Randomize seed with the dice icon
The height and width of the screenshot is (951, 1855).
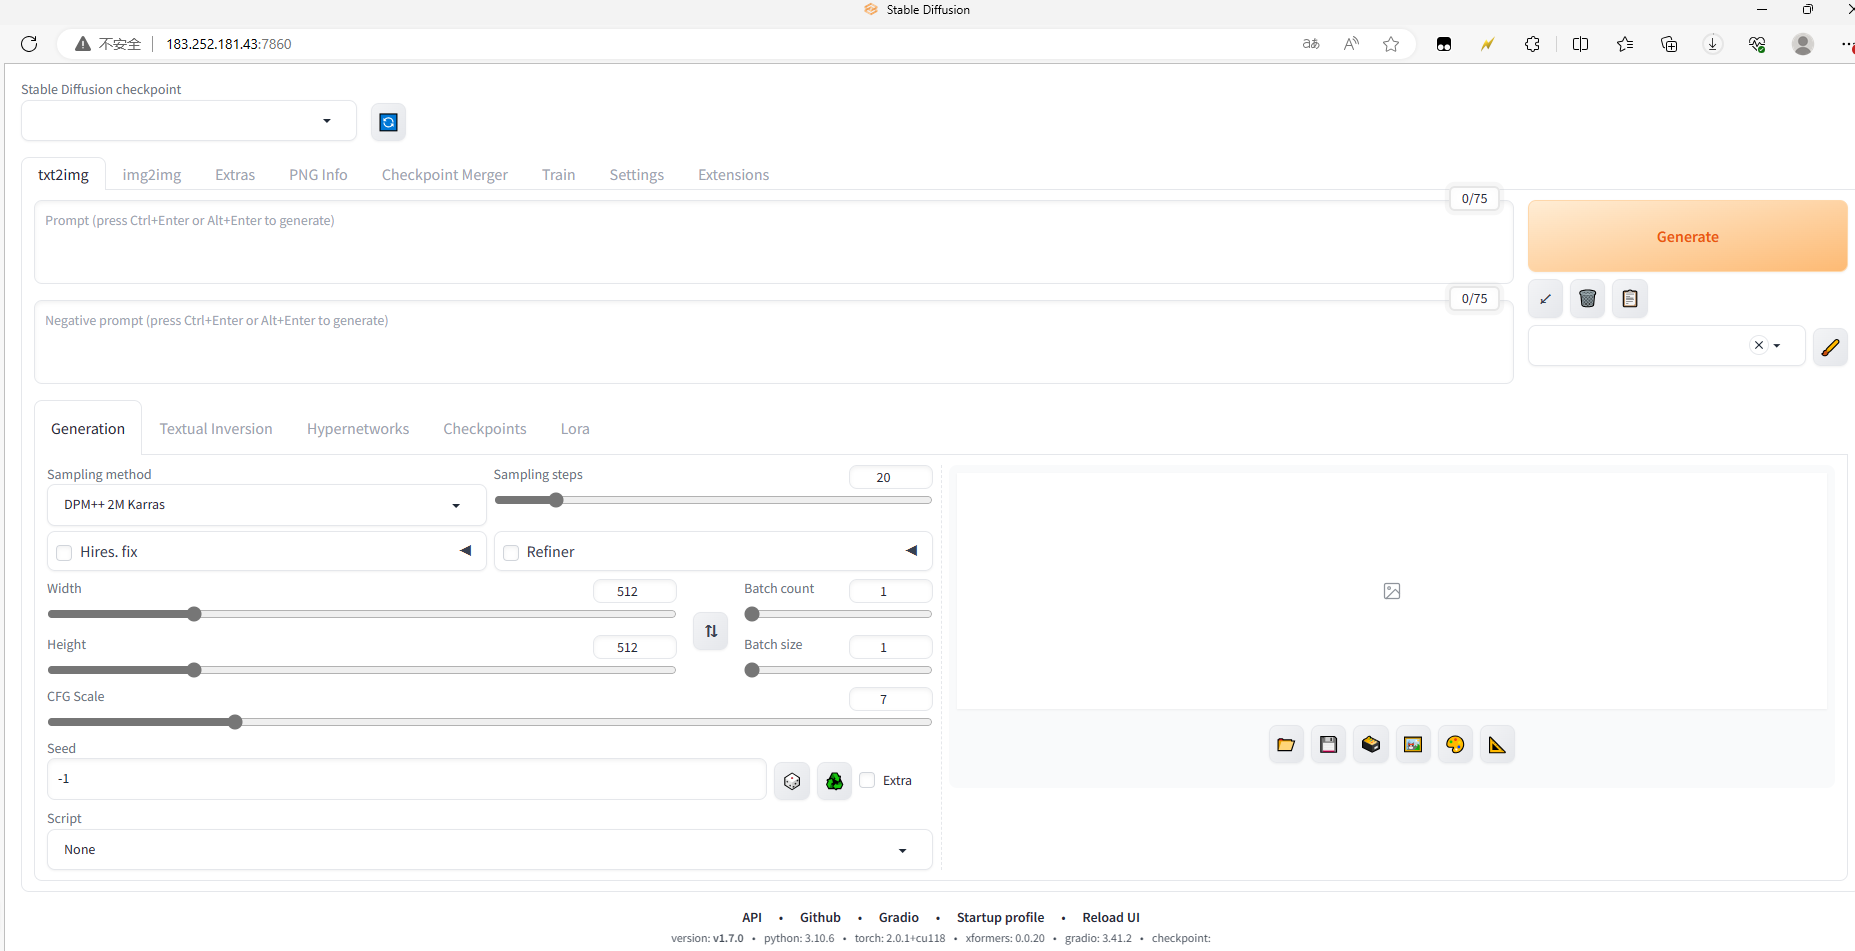(x=792, y=781)
